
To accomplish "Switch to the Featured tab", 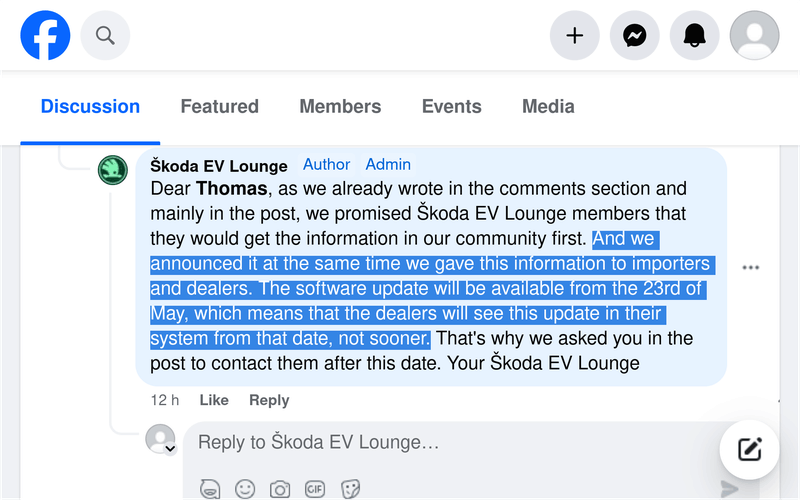I will pyautogui.click(x=219, y=106).
